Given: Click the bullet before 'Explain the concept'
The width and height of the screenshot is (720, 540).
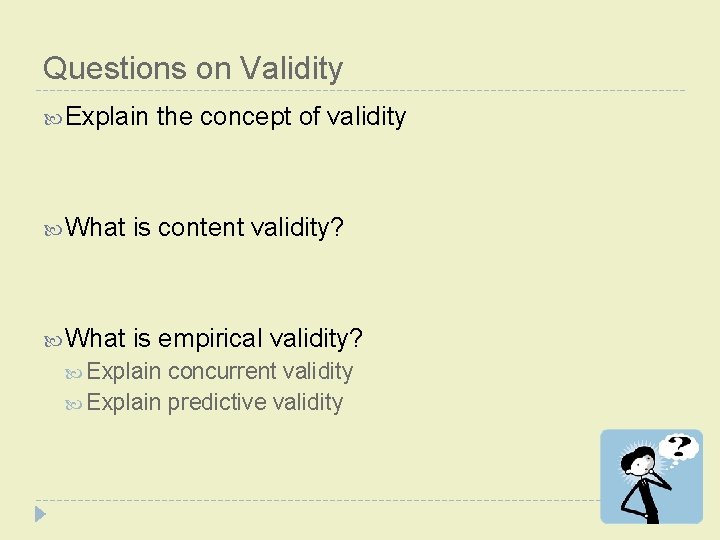Looking at the screenshot, I should (53, 118).
